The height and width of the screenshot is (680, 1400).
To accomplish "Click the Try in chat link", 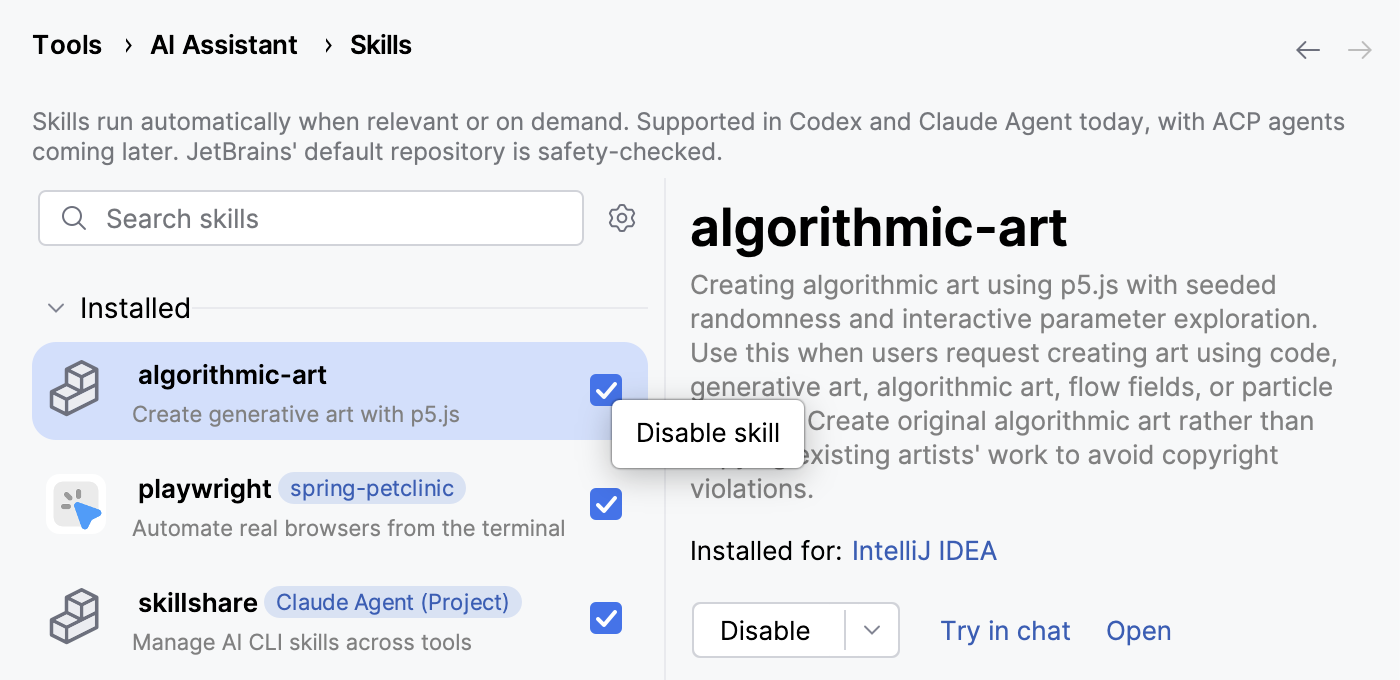I will click(x=1005, y=631).
